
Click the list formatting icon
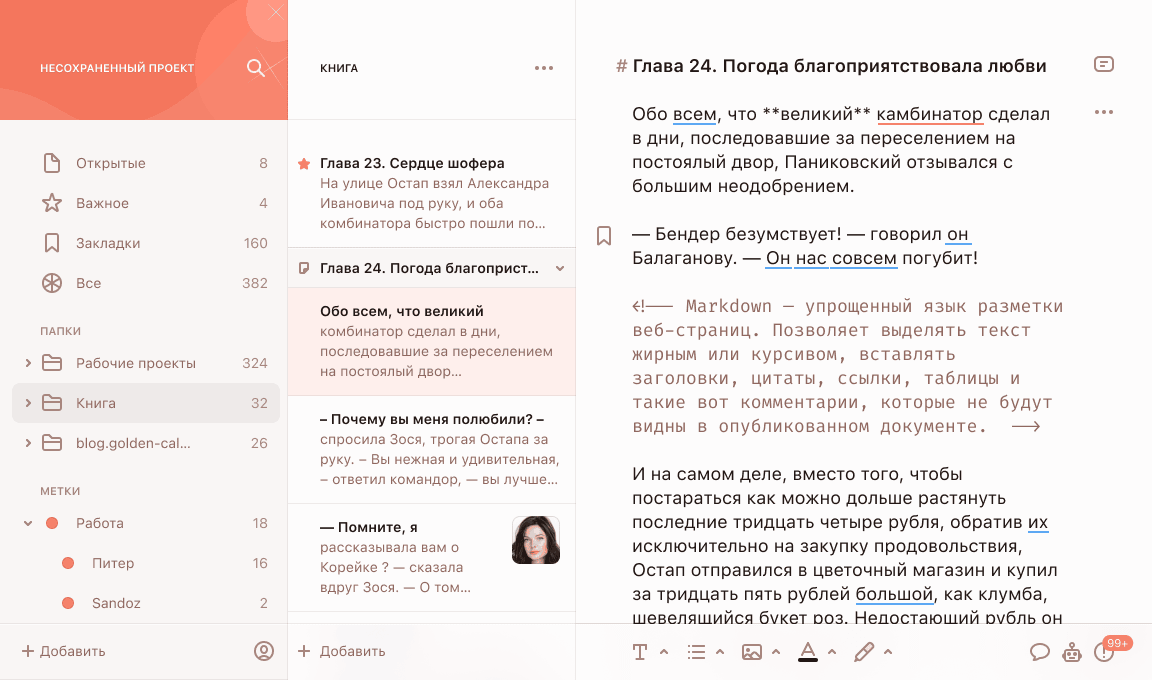coord(697,652)
